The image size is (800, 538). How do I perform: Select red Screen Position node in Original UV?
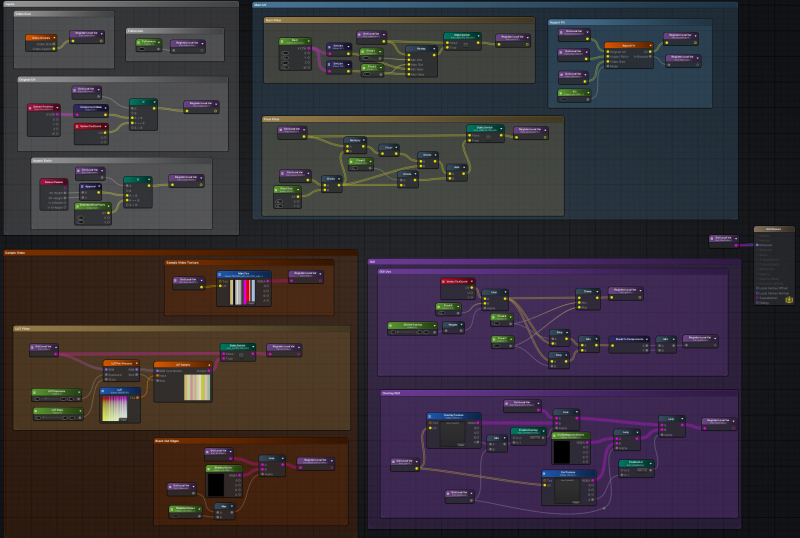click(43, 106)
